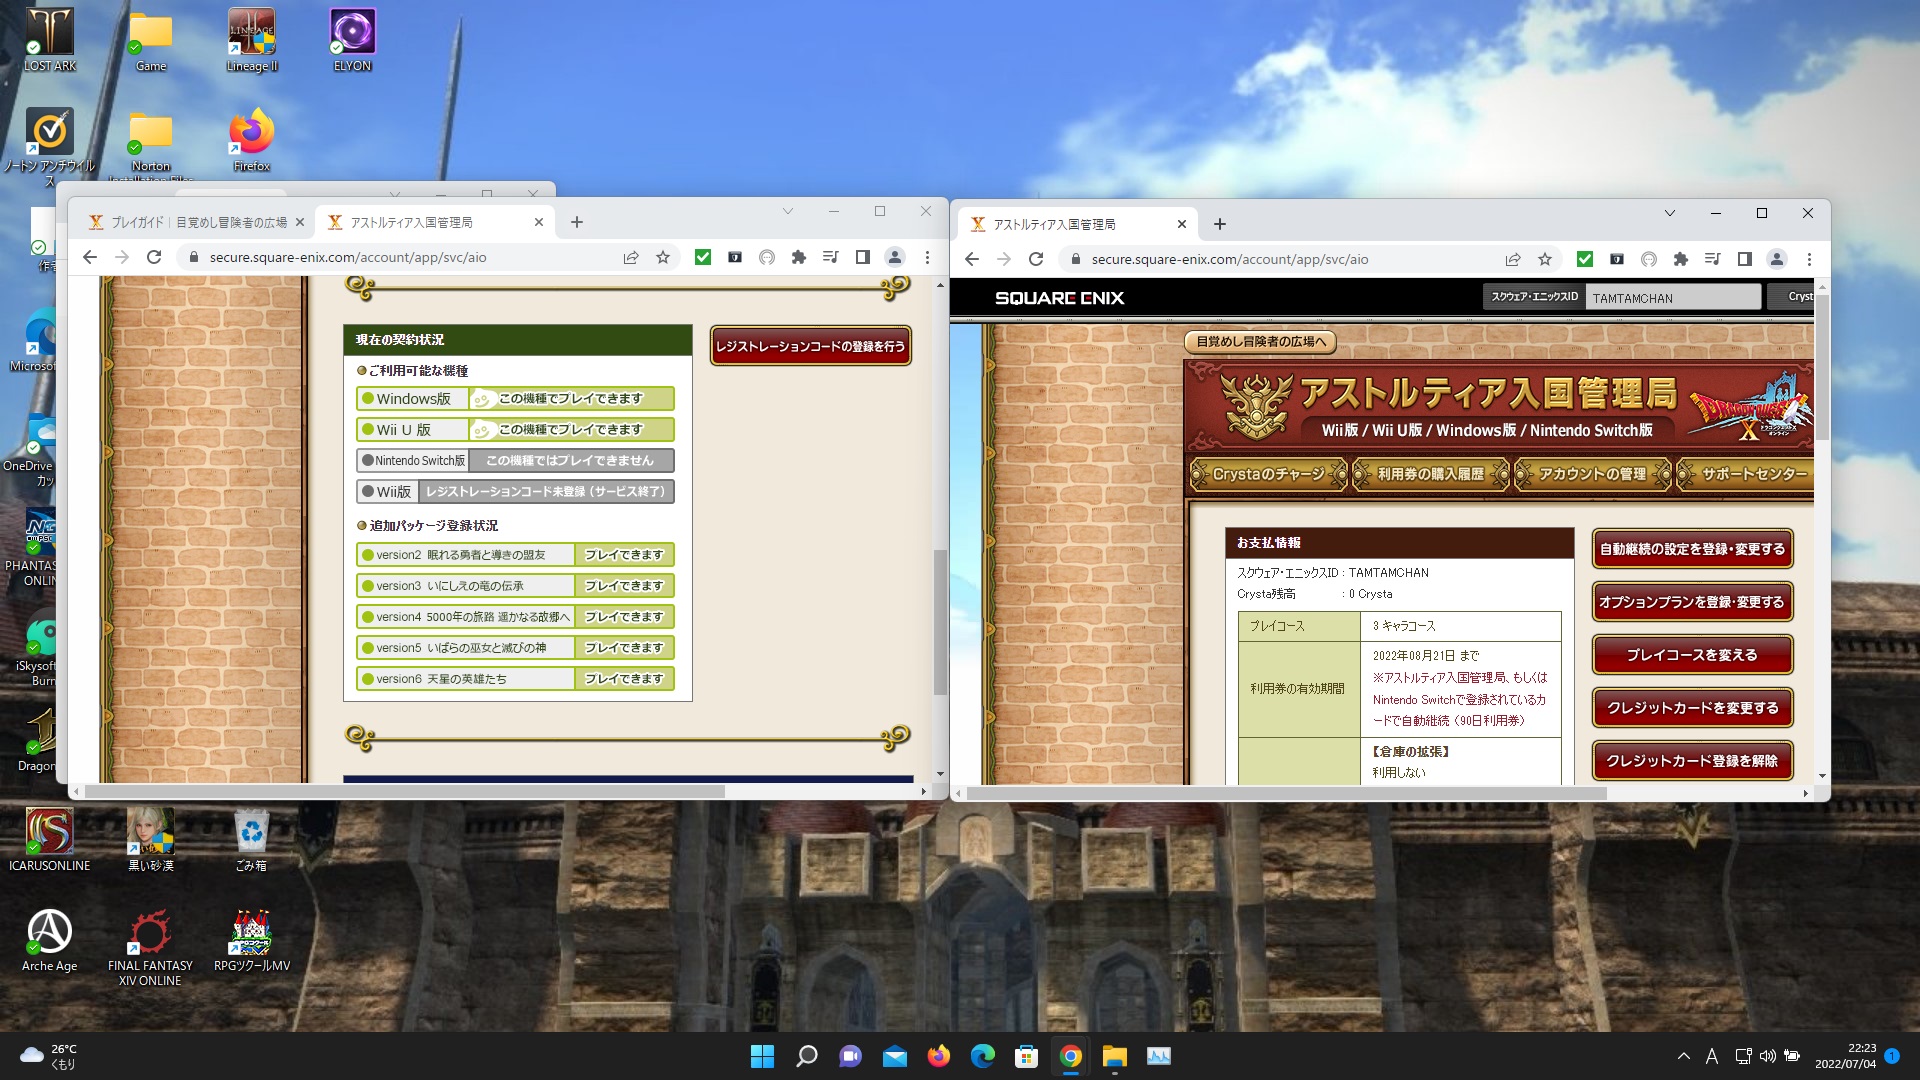Screen dimensions: 1920x1080
Task: Open the アカウントの管理 menu item
Action: coord(1592,474)
